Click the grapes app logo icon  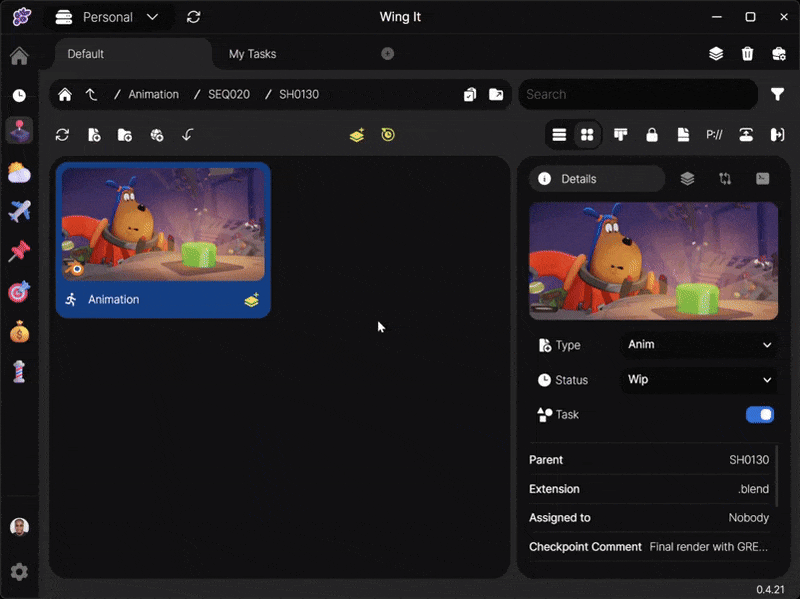(21, 16)
